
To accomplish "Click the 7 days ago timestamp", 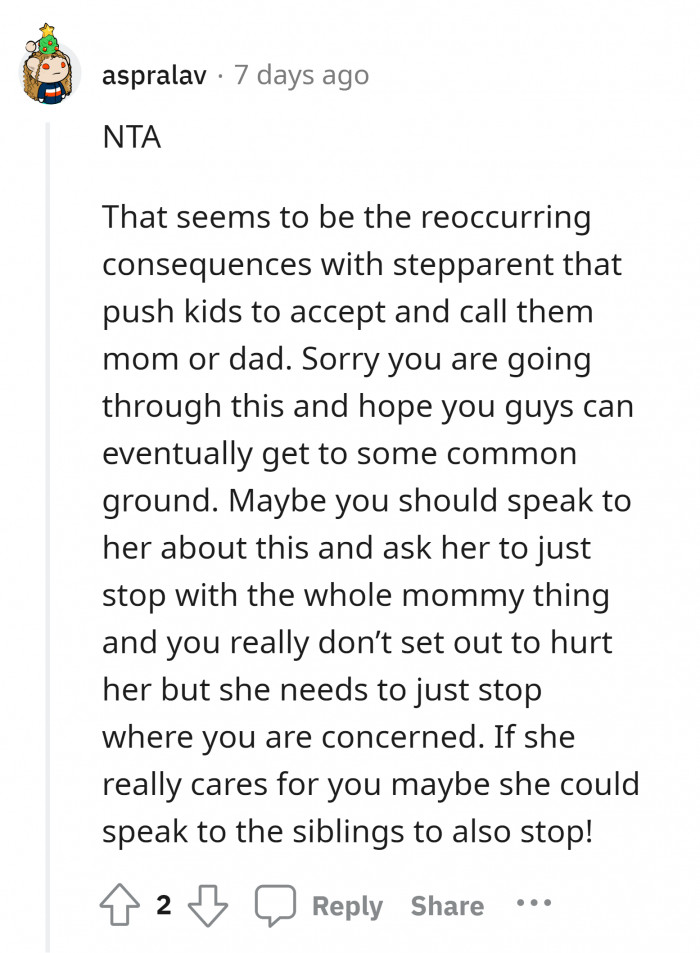I will (300, 74).
